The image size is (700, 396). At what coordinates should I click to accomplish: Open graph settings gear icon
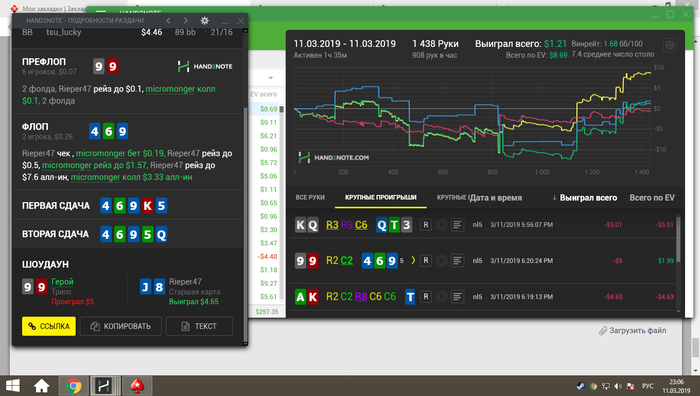tap(669, 45)
